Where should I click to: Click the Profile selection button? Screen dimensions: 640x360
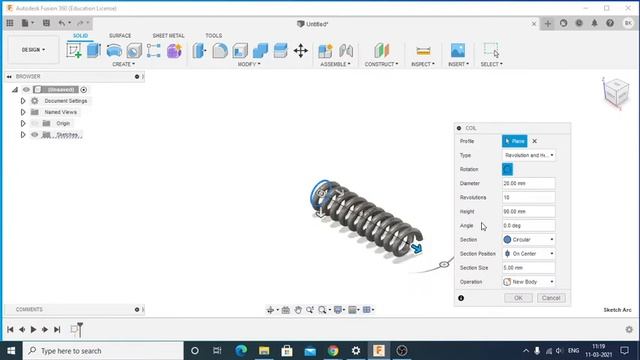click(x=514, y=141)
